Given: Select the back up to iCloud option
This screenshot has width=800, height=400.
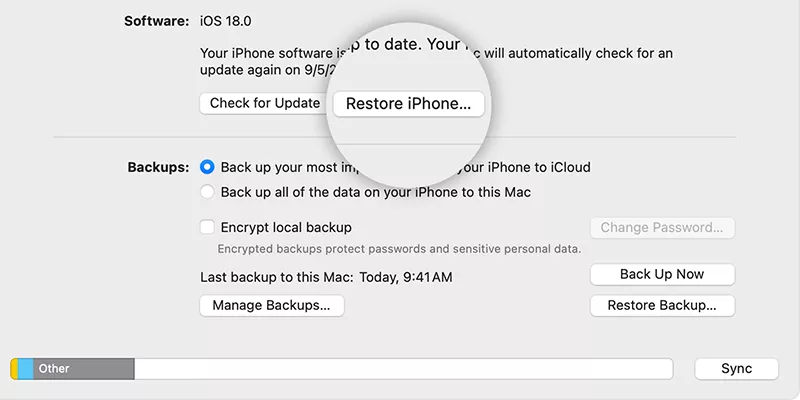Looking at the screenshot, I should pyautogui.click(x=207, y=167).
